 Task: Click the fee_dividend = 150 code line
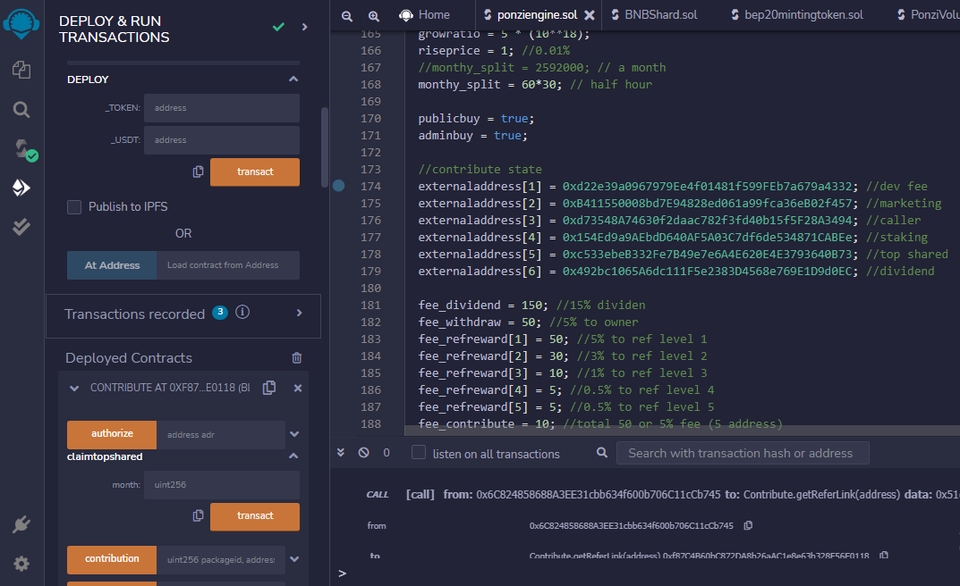pyautogui.click(x=531, y=305)
